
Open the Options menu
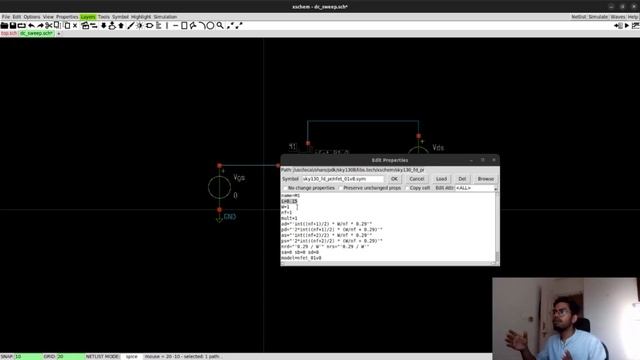click(31, 17)
